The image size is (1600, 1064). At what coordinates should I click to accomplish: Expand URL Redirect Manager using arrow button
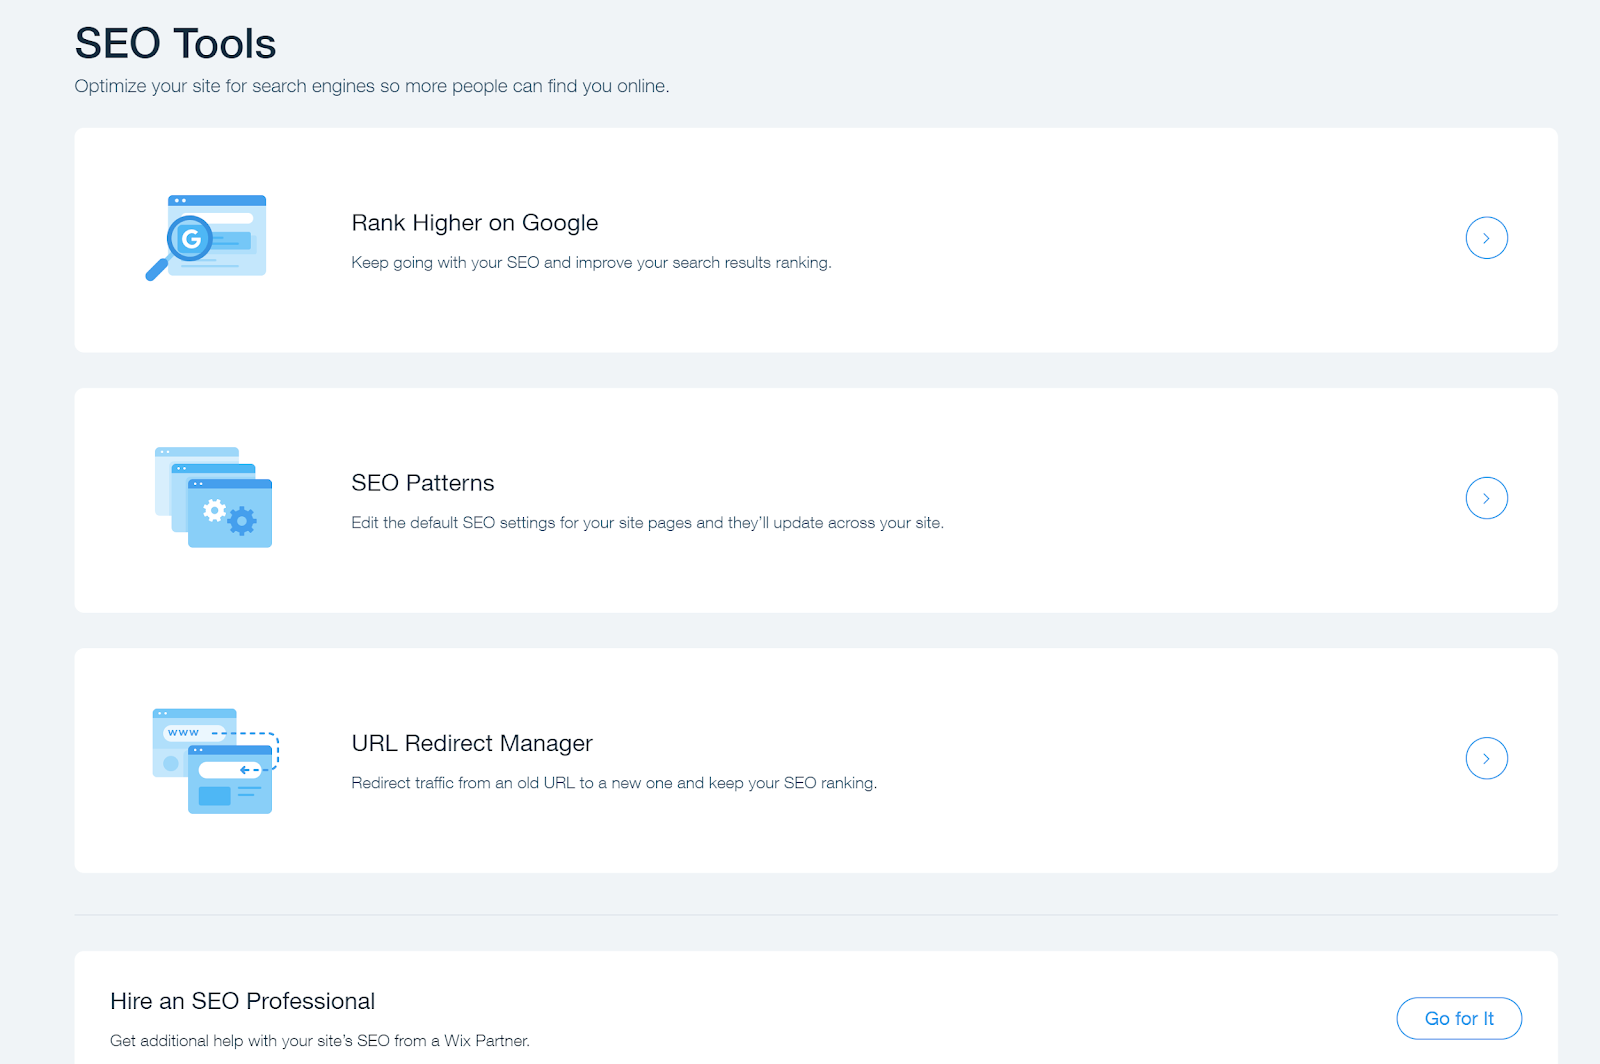(x=1486, y=758)
